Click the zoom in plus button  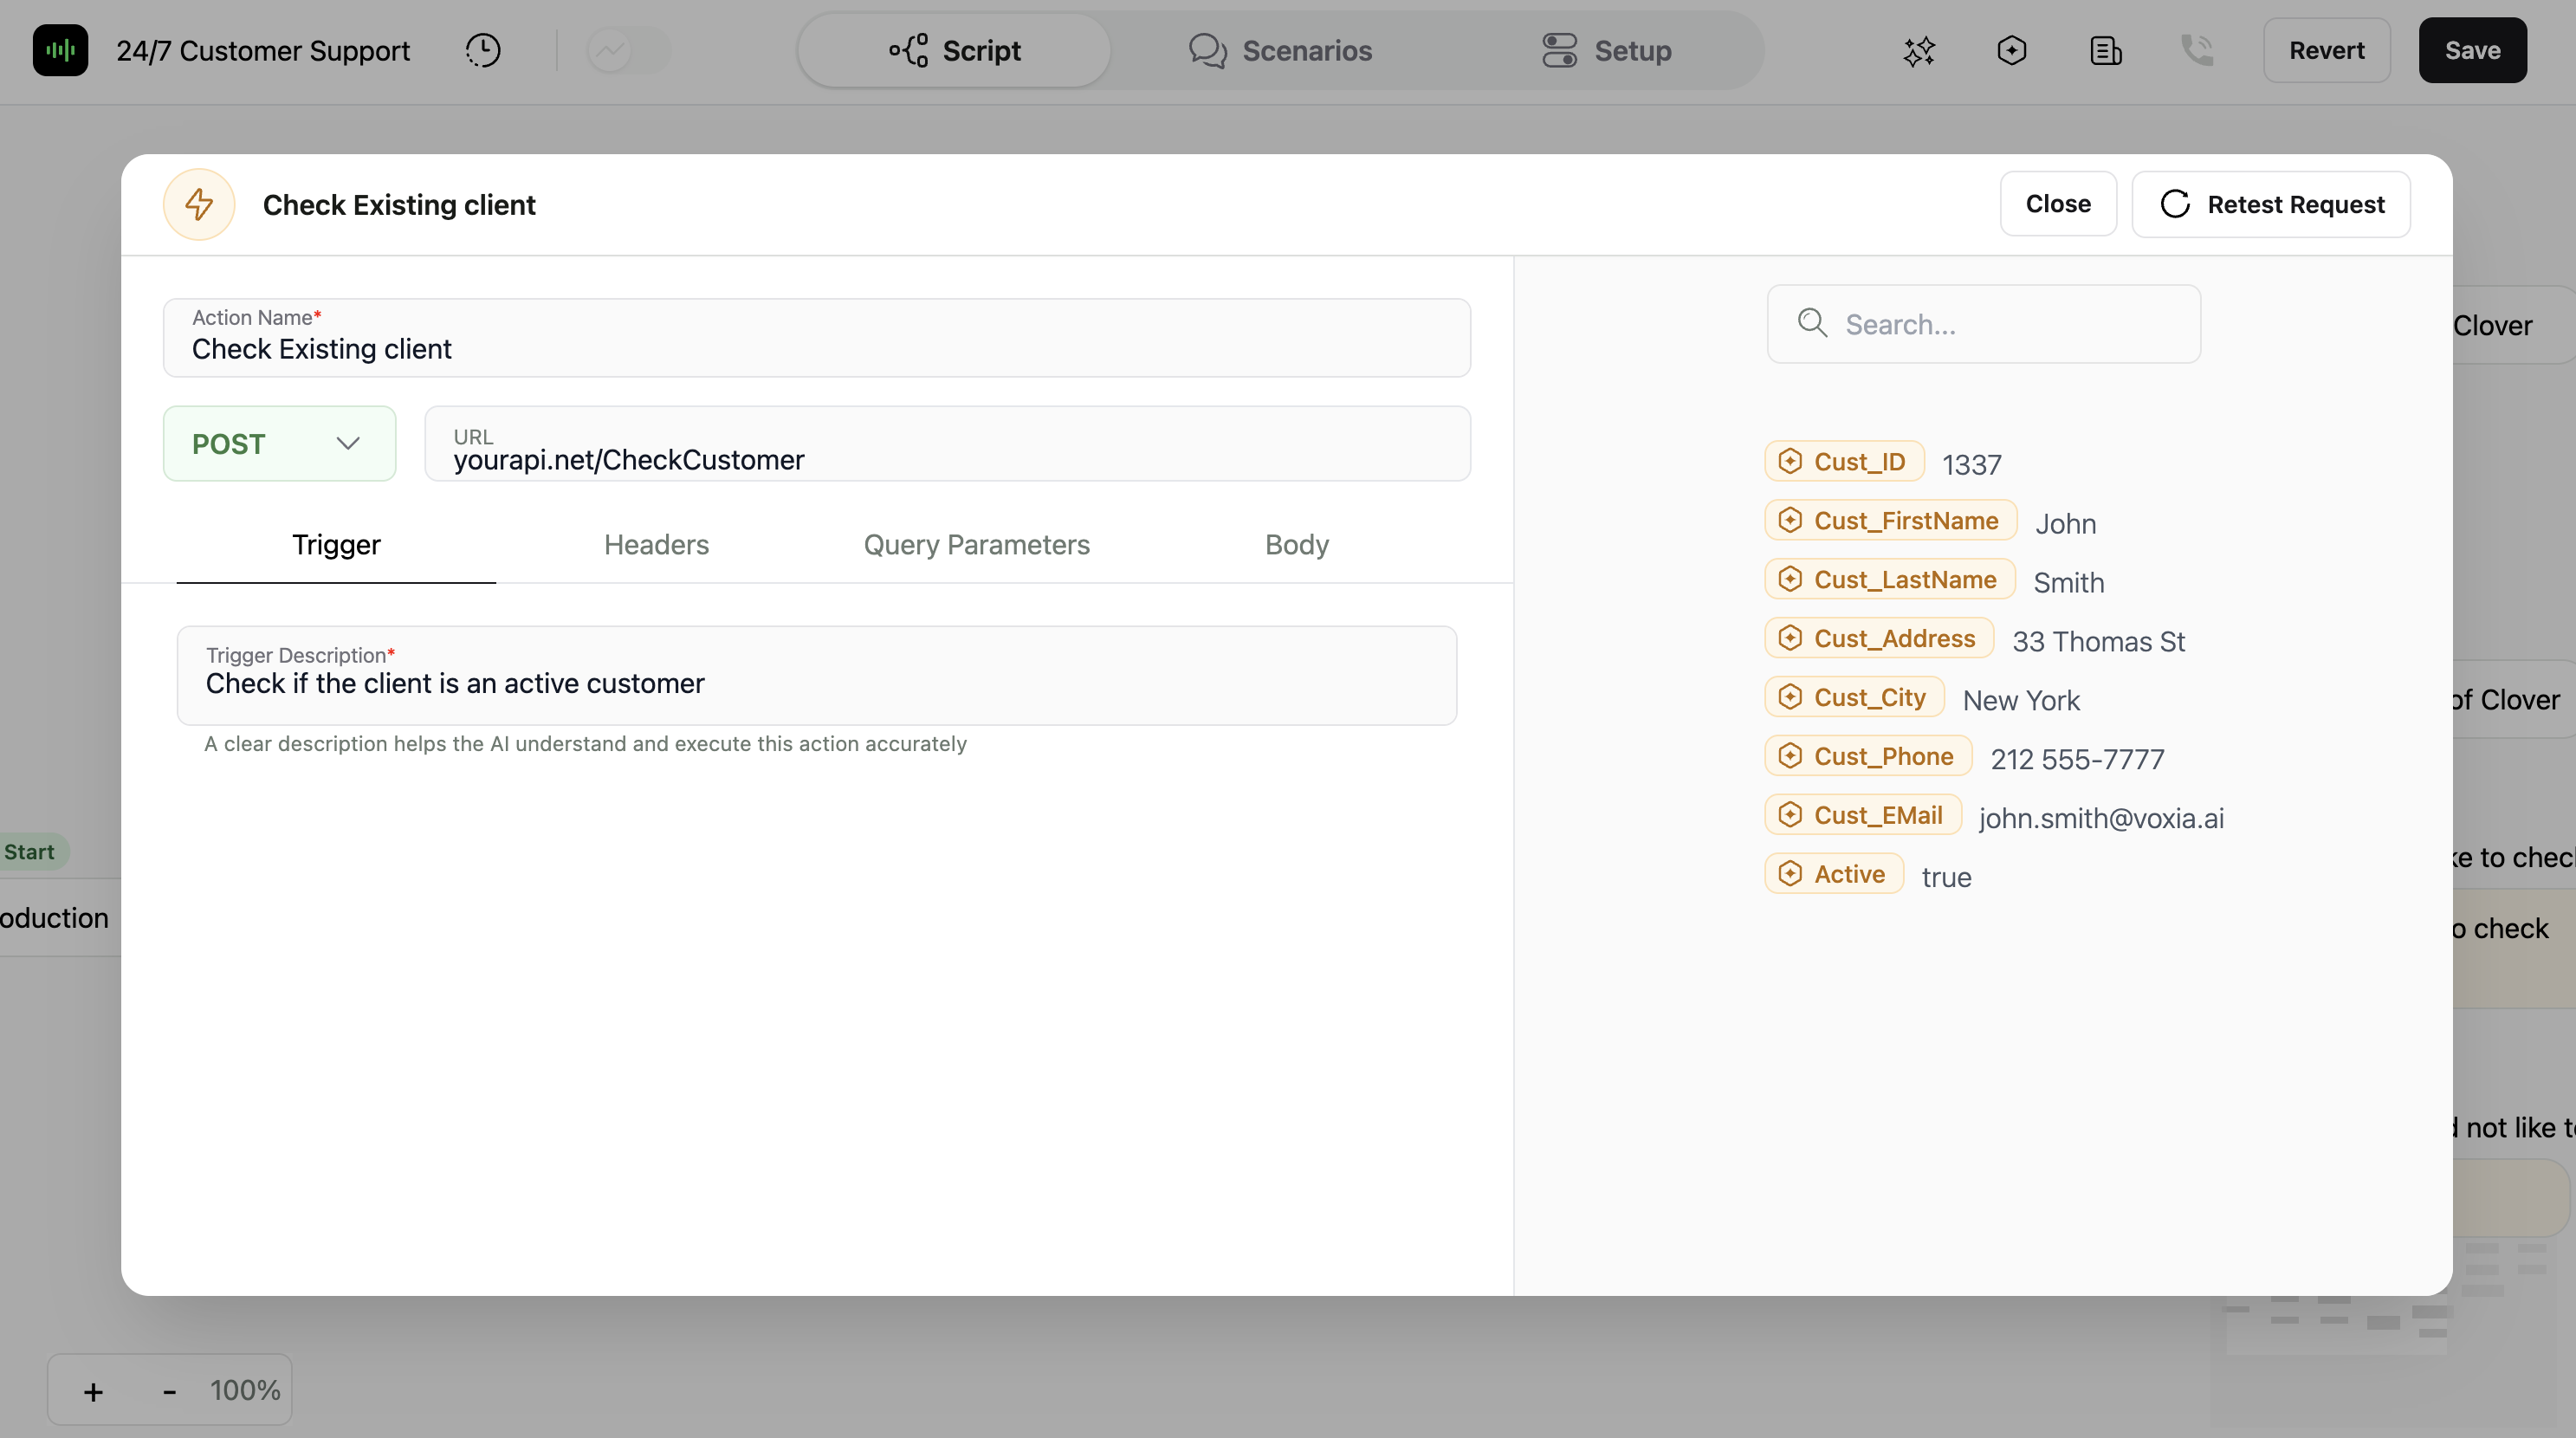point(93,1391)
